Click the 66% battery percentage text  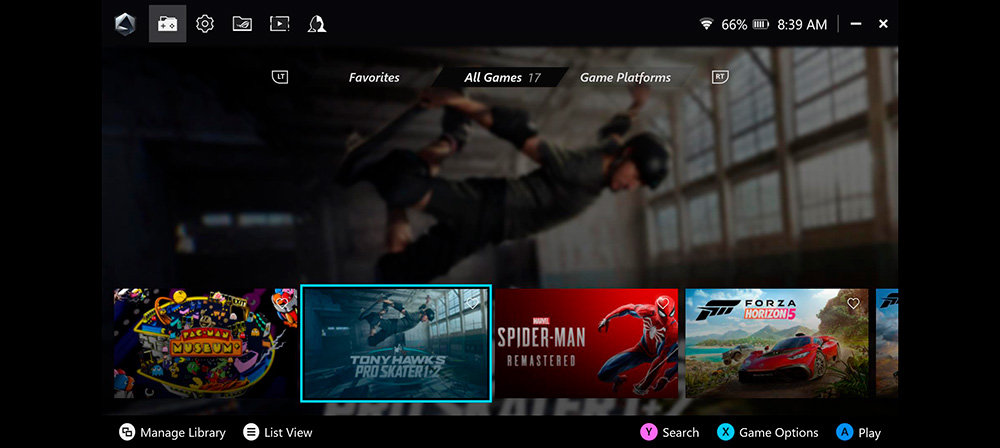tap(734, 25)
